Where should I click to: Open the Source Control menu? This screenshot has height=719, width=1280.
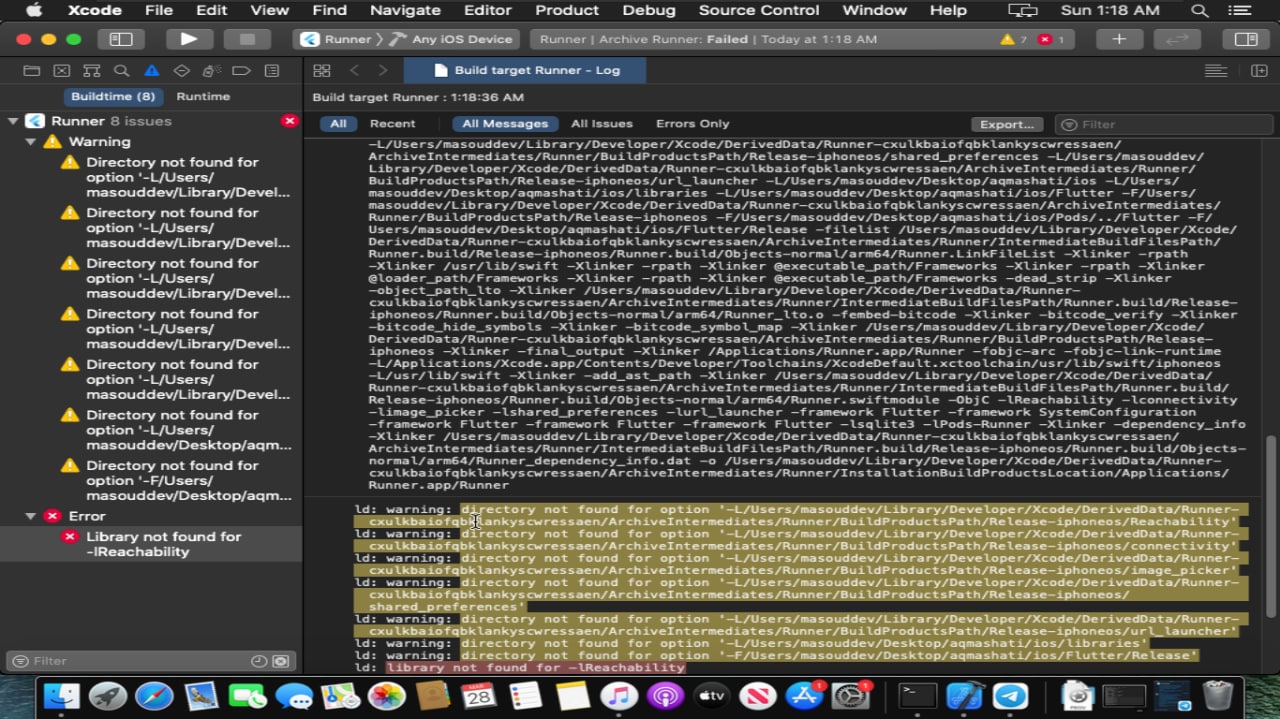pyautogui.click(x=758, y=10)
